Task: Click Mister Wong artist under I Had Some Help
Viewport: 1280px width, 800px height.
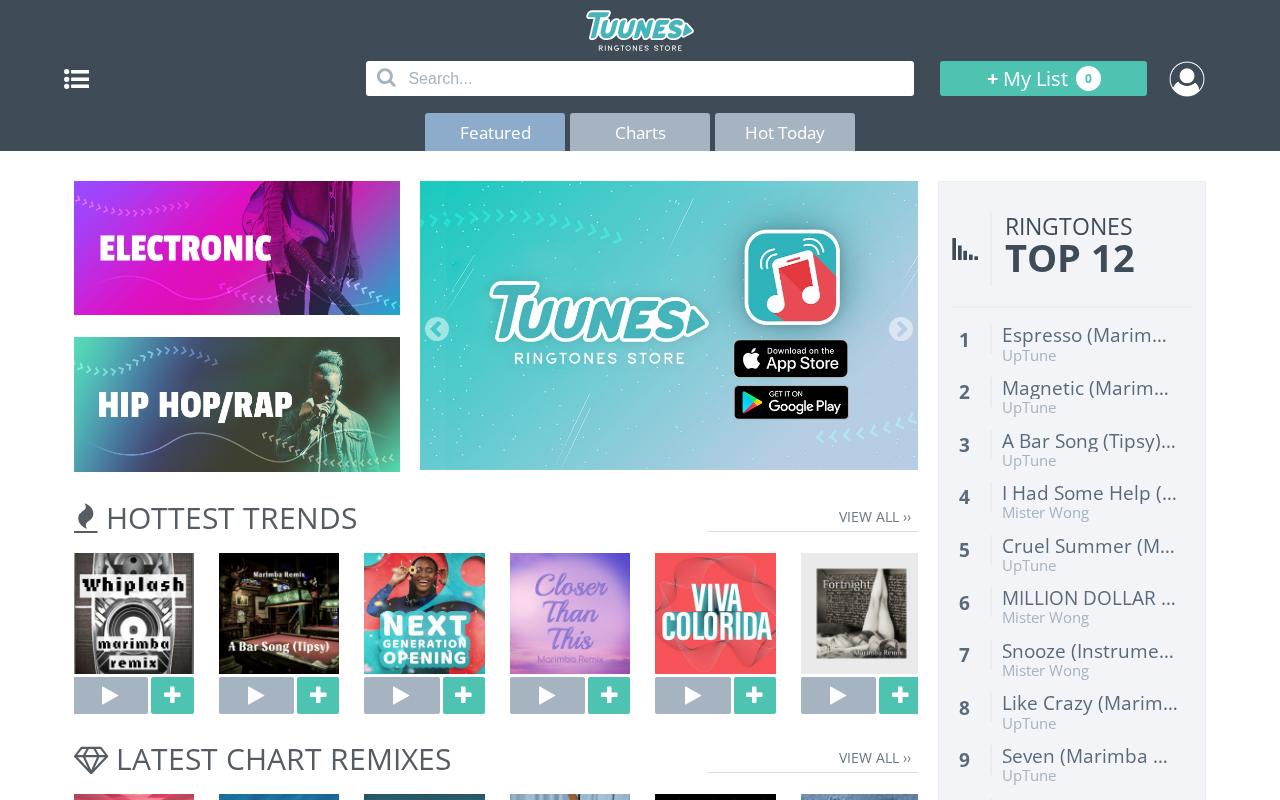Action: (1046, 513)
